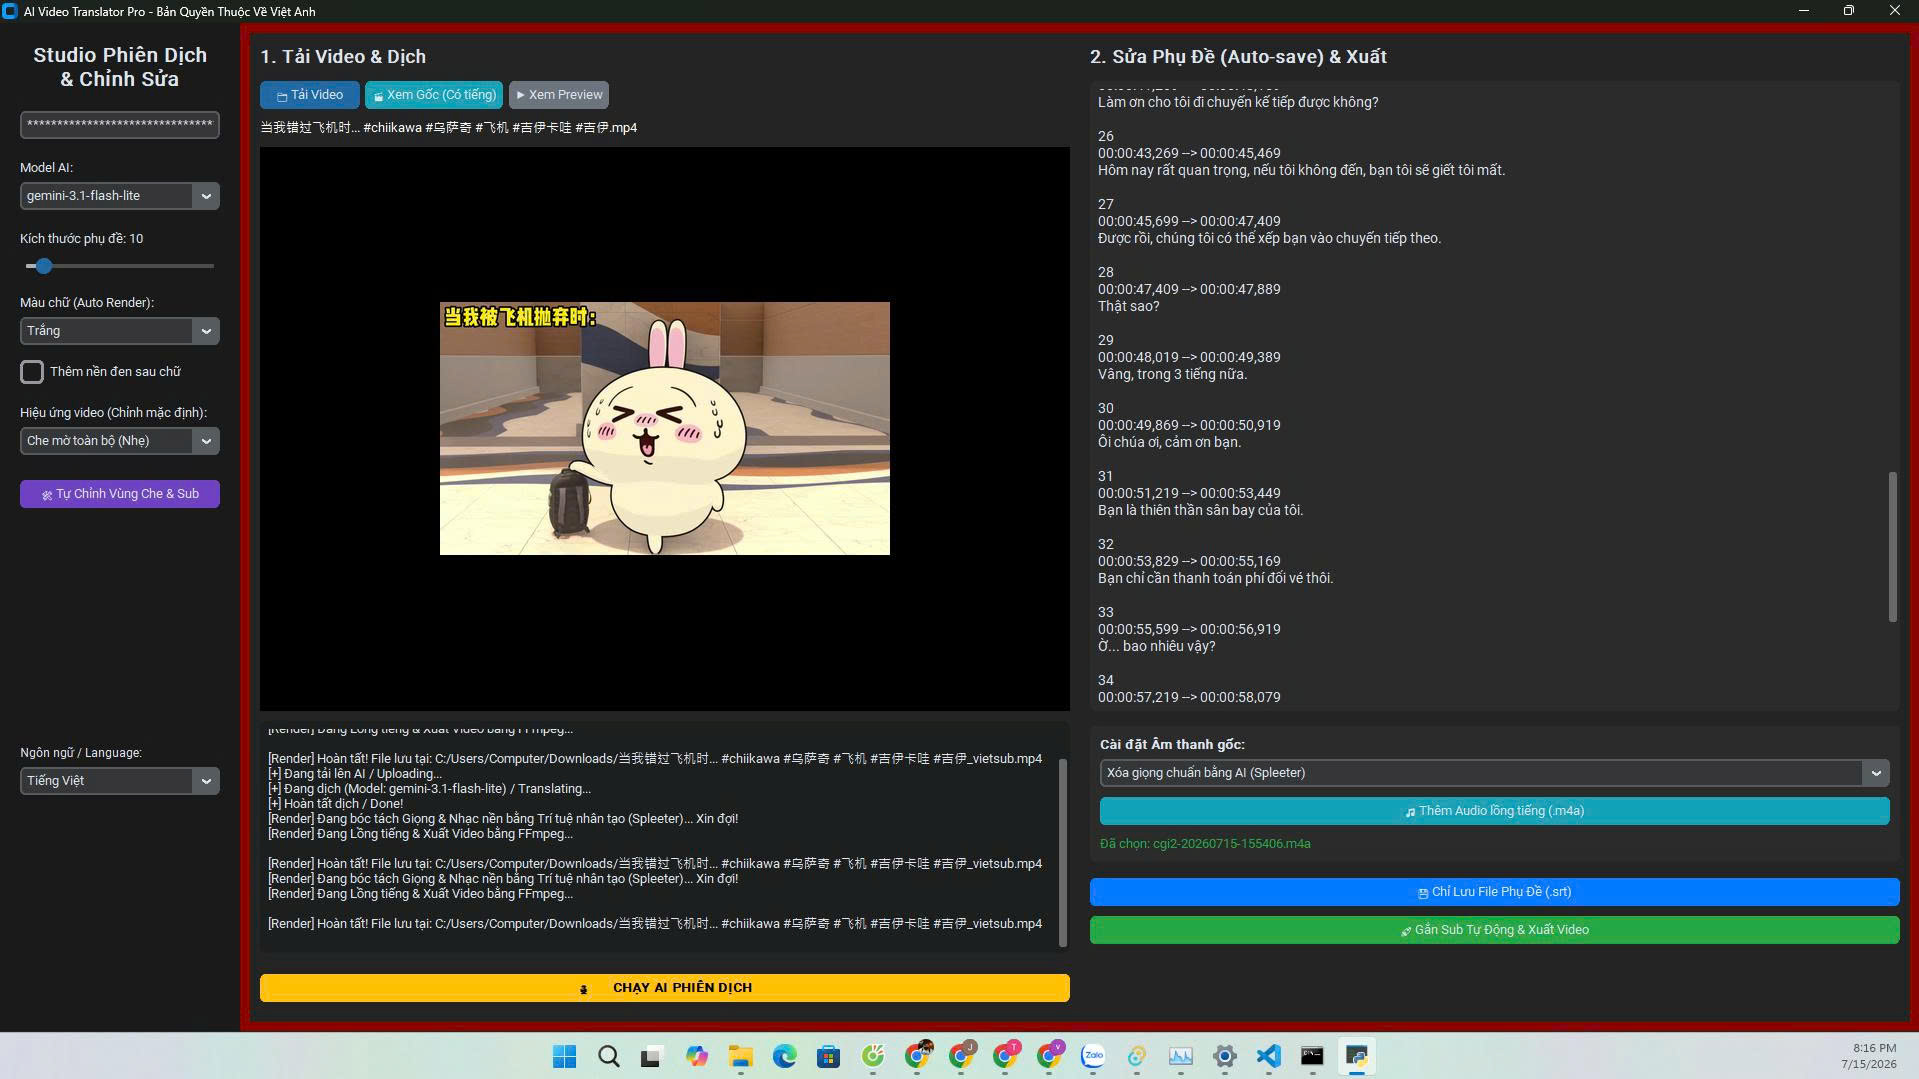The width and height of the screenshot is (1919, 1079).
Task: Open the Windows Start menu
Action: [565, 1057]
